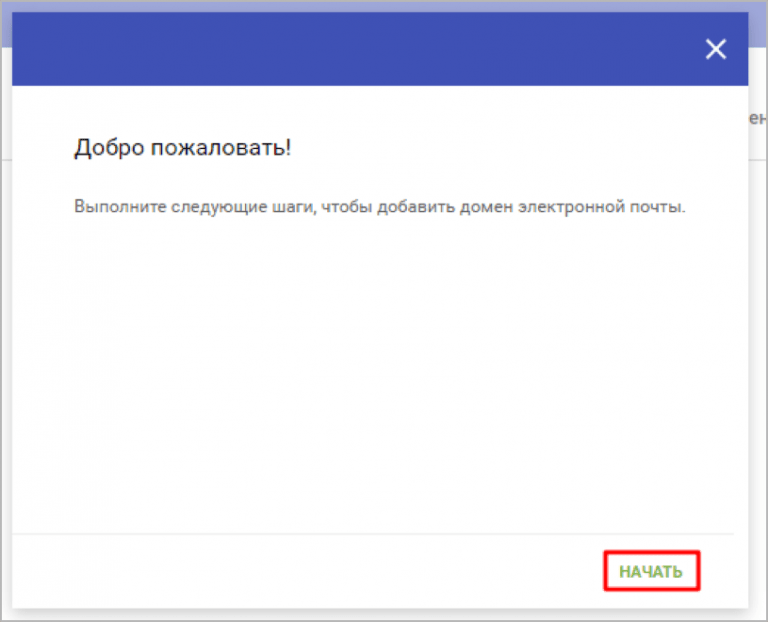Viewport: 768px width, 622px height.
Task: Click the partially hidden text behind the dialog
Action: click(x=757, y=118)
